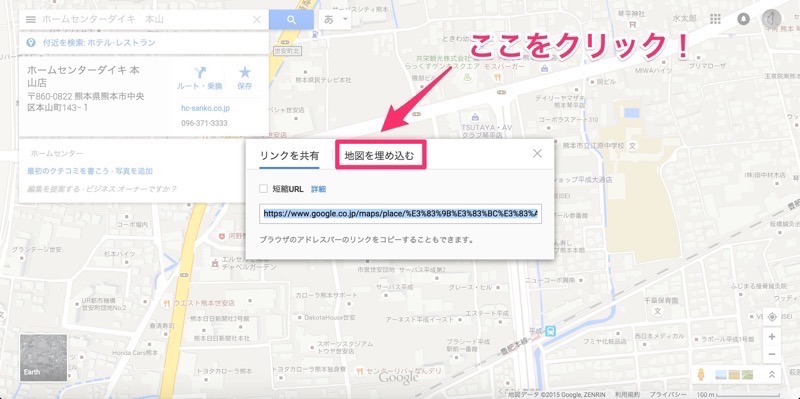Screen dimensions: 800x399
Task: Switch to 地図を埋め込む tab
Action: tap(380, 156)
